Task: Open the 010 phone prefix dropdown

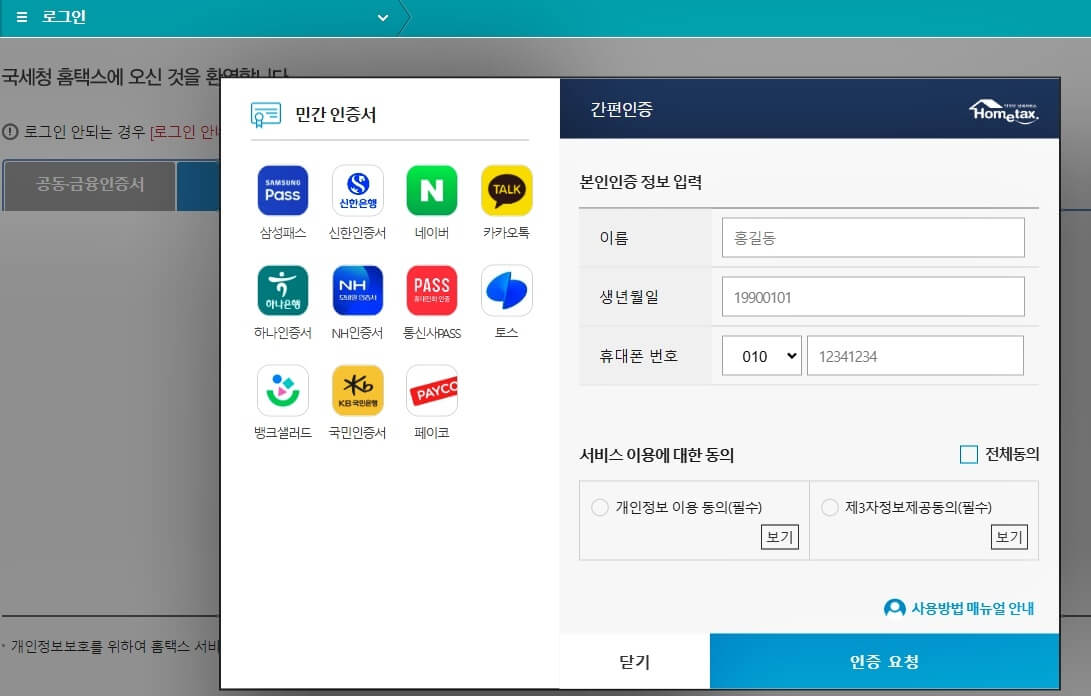Action: [x=762, y=356]
